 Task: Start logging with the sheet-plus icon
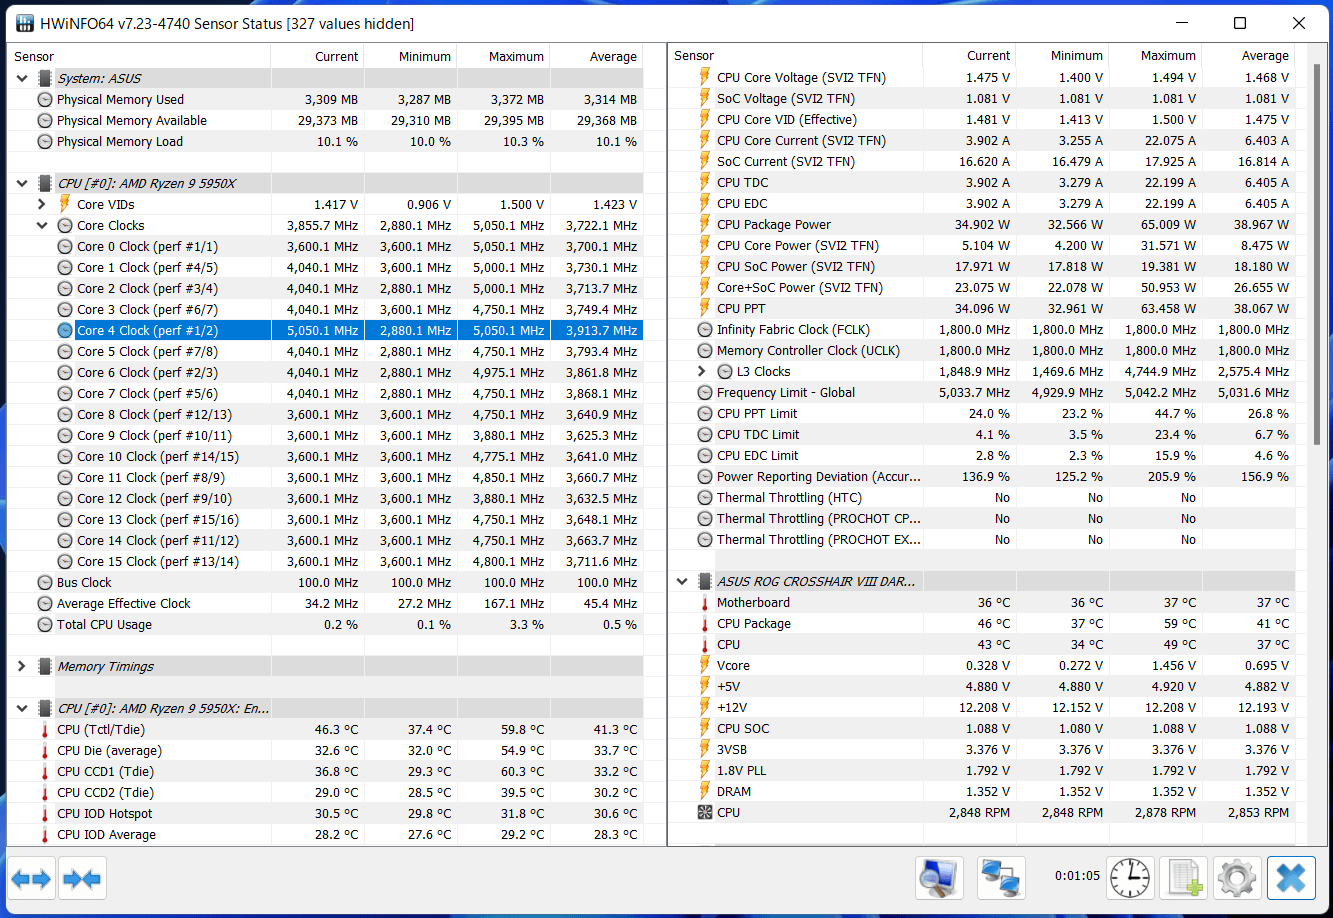tap(1183, 879)
